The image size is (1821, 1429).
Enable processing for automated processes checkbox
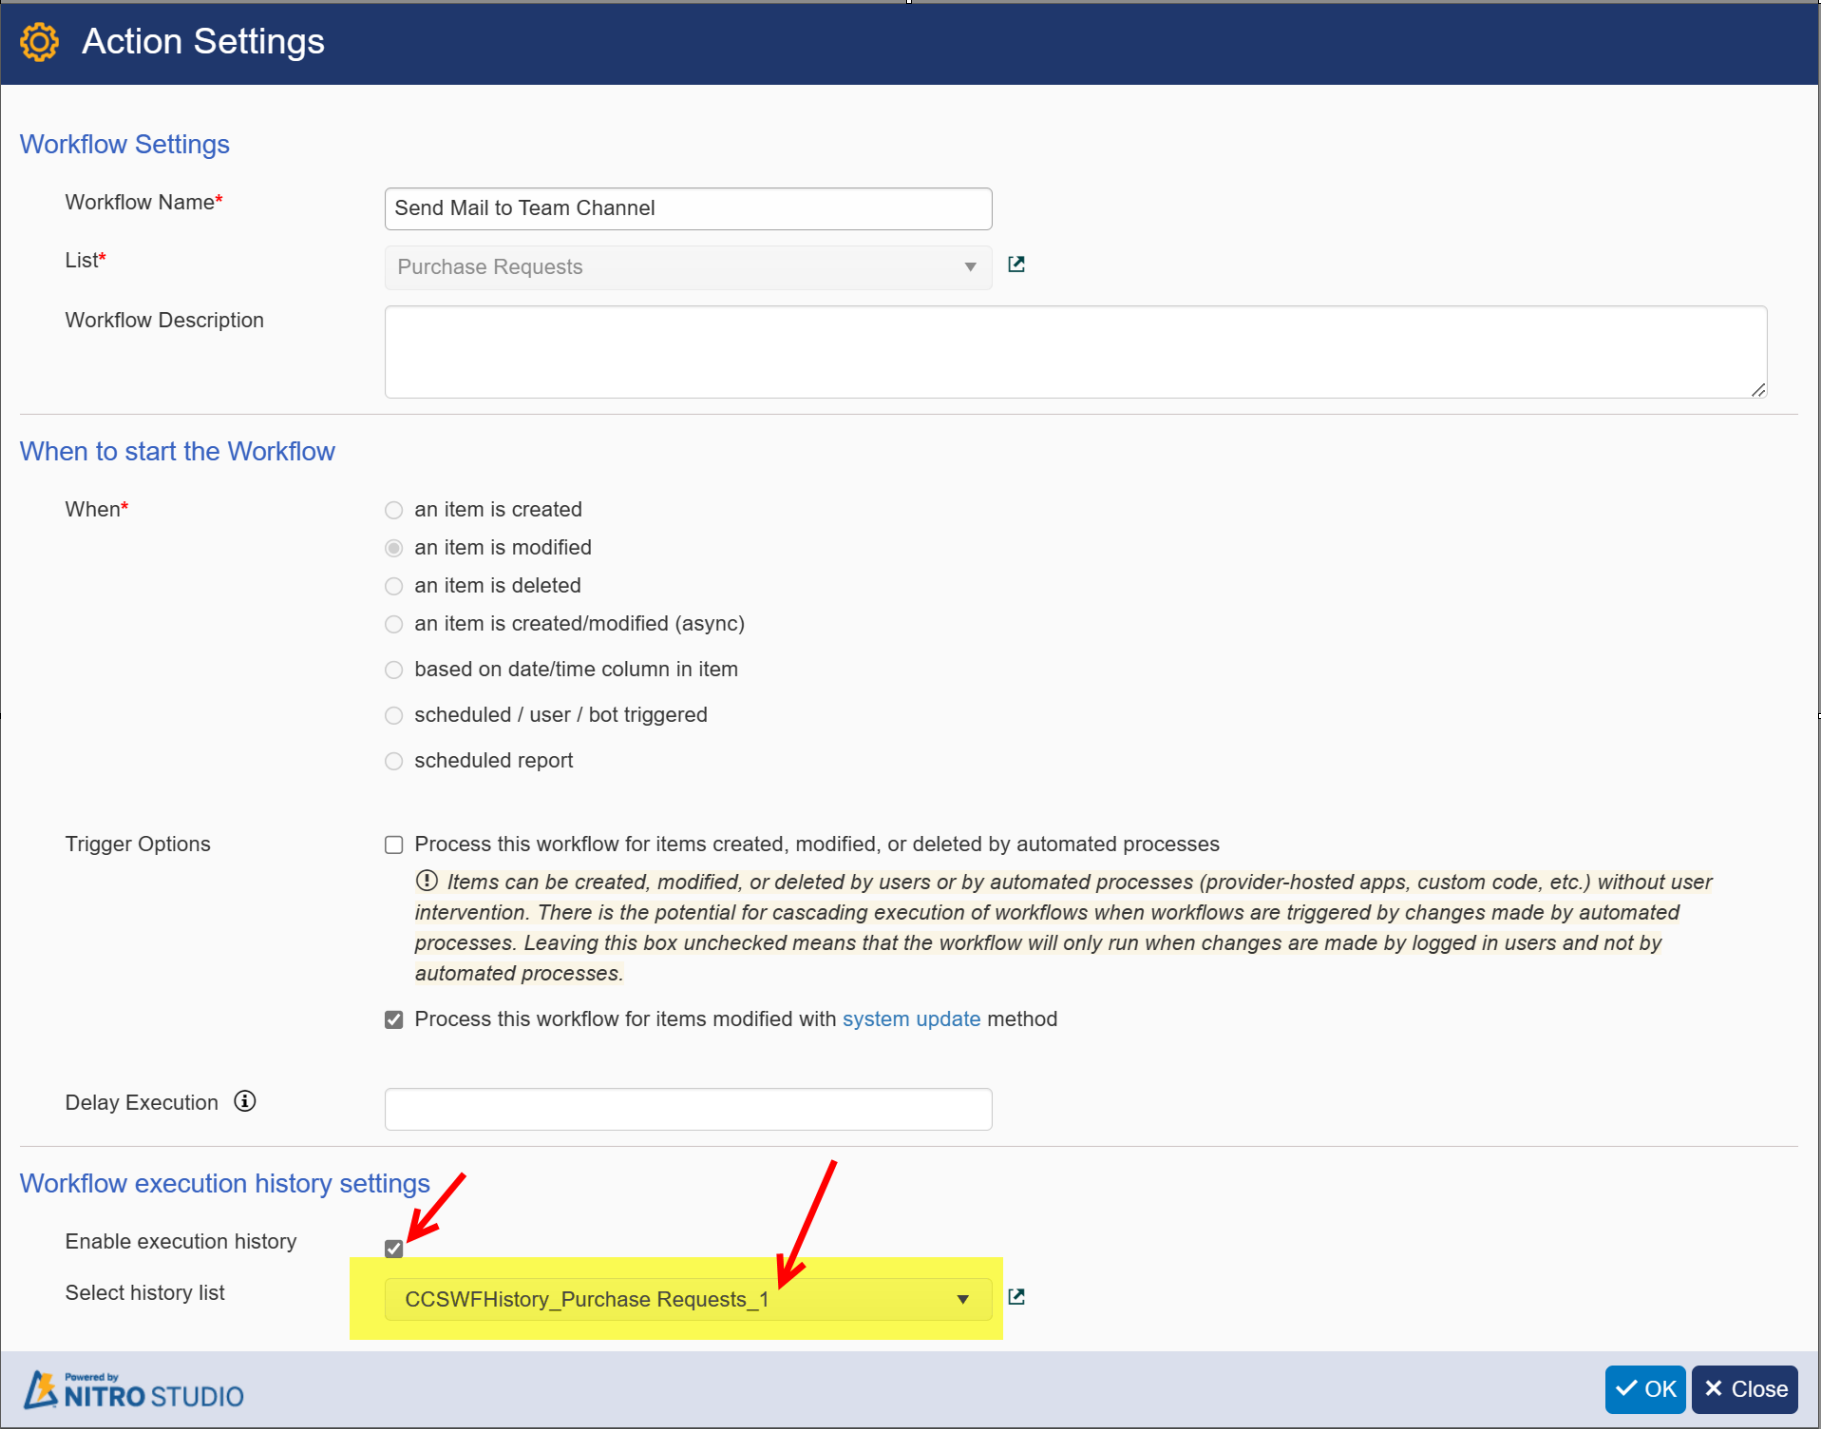tap(394, 845)
